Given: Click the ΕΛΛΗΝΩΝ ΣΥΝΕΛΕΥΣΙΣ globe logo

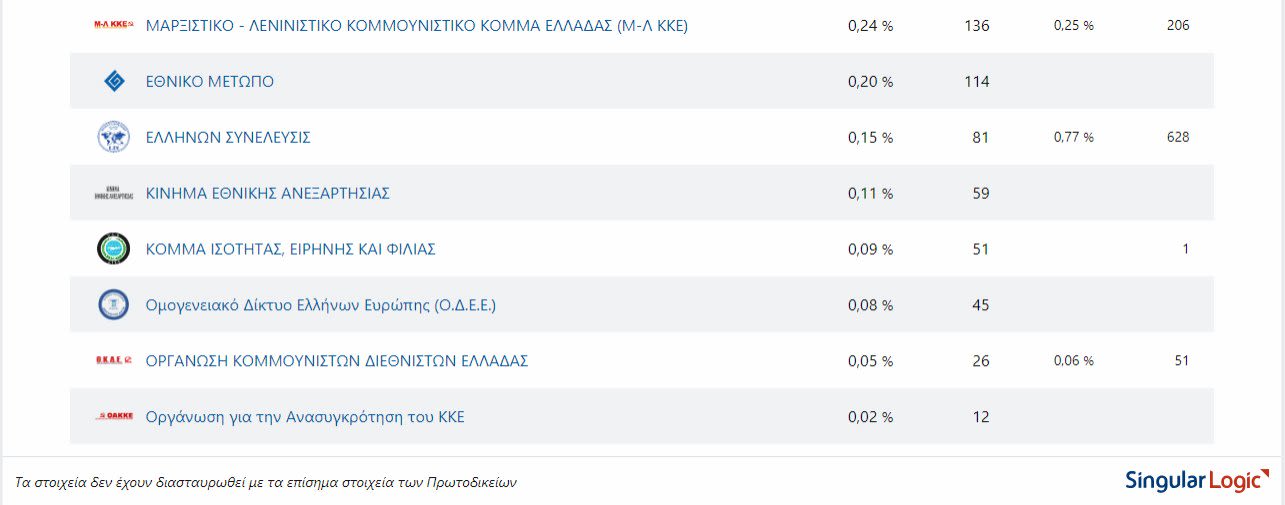Looking at the screenshot, I should point(113,137).
